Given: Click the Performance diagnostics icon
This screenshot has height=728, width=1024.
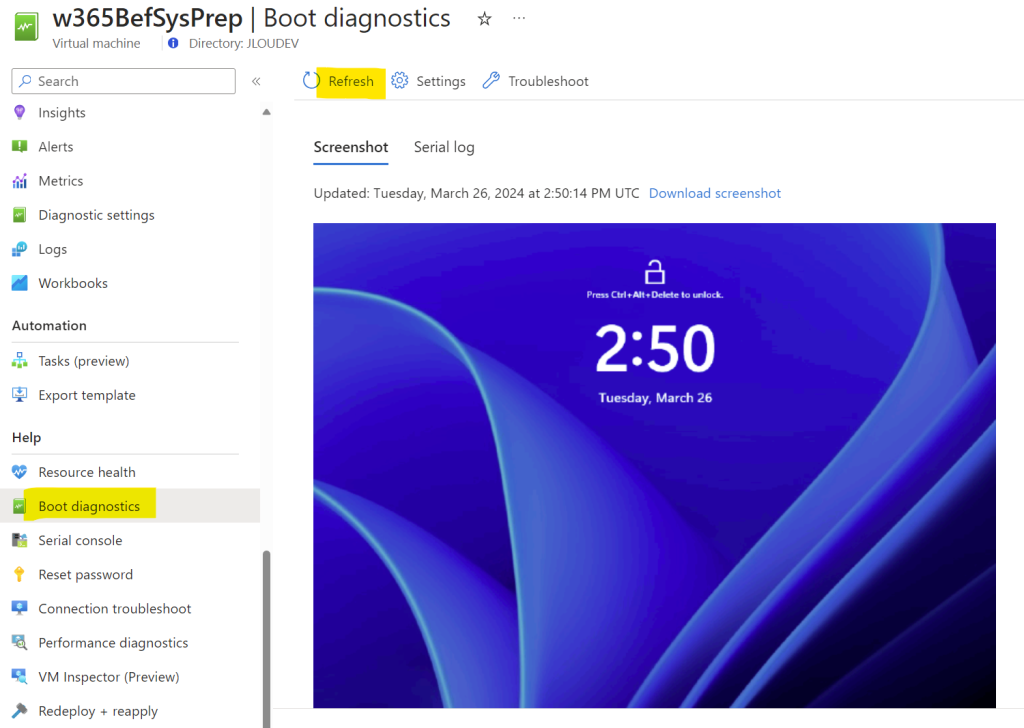Looking at the screenshot, I should (x=20, y=642).
